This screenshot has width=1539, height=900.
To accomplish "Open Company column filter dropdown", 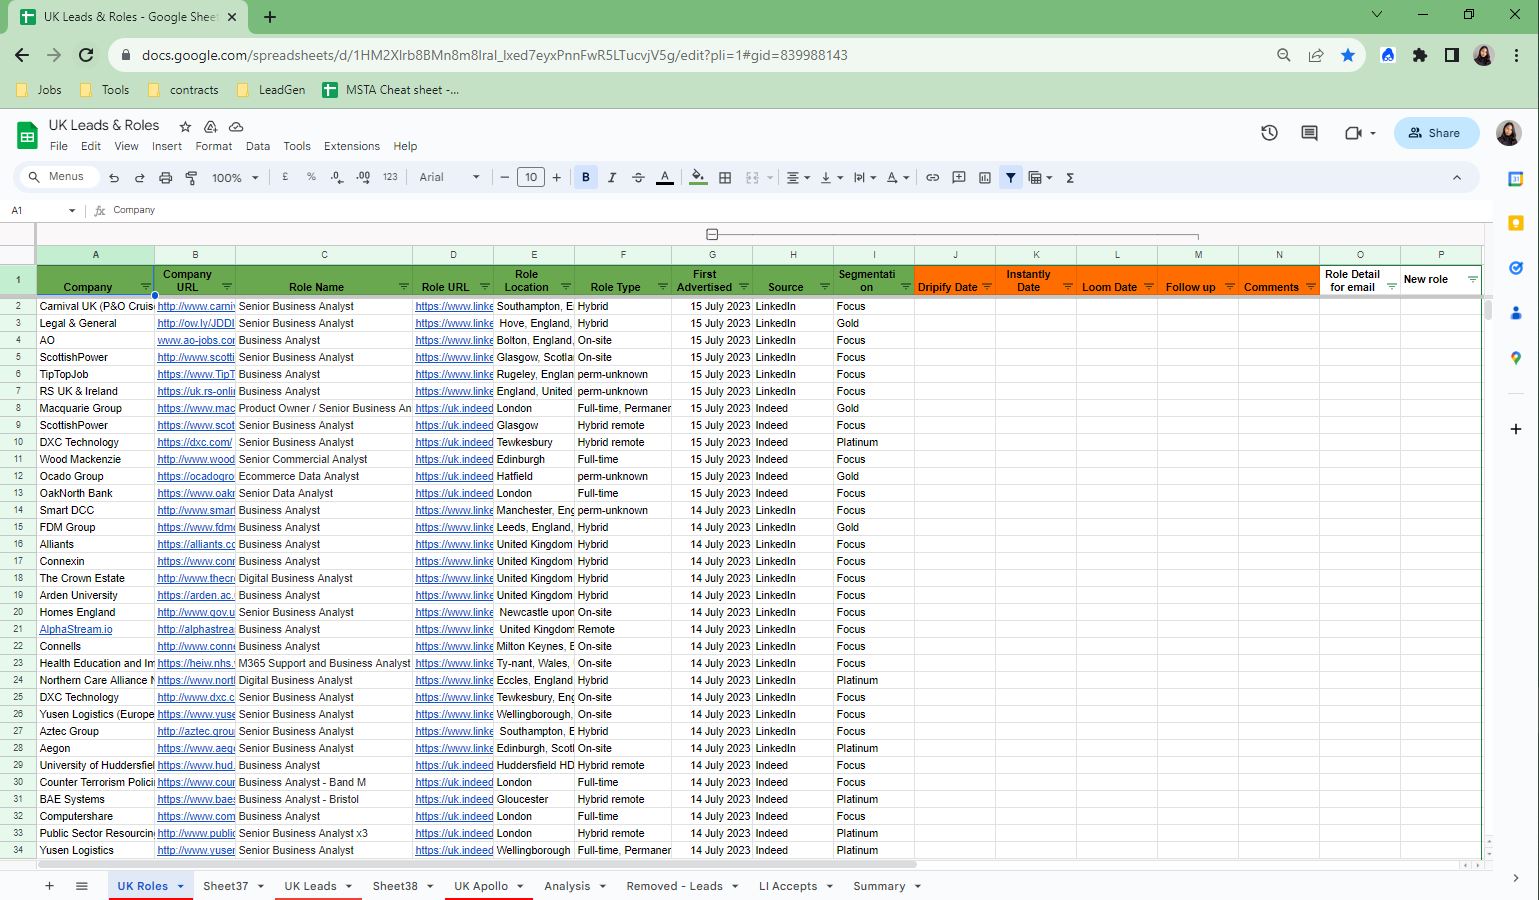I will tap(146, 287).
